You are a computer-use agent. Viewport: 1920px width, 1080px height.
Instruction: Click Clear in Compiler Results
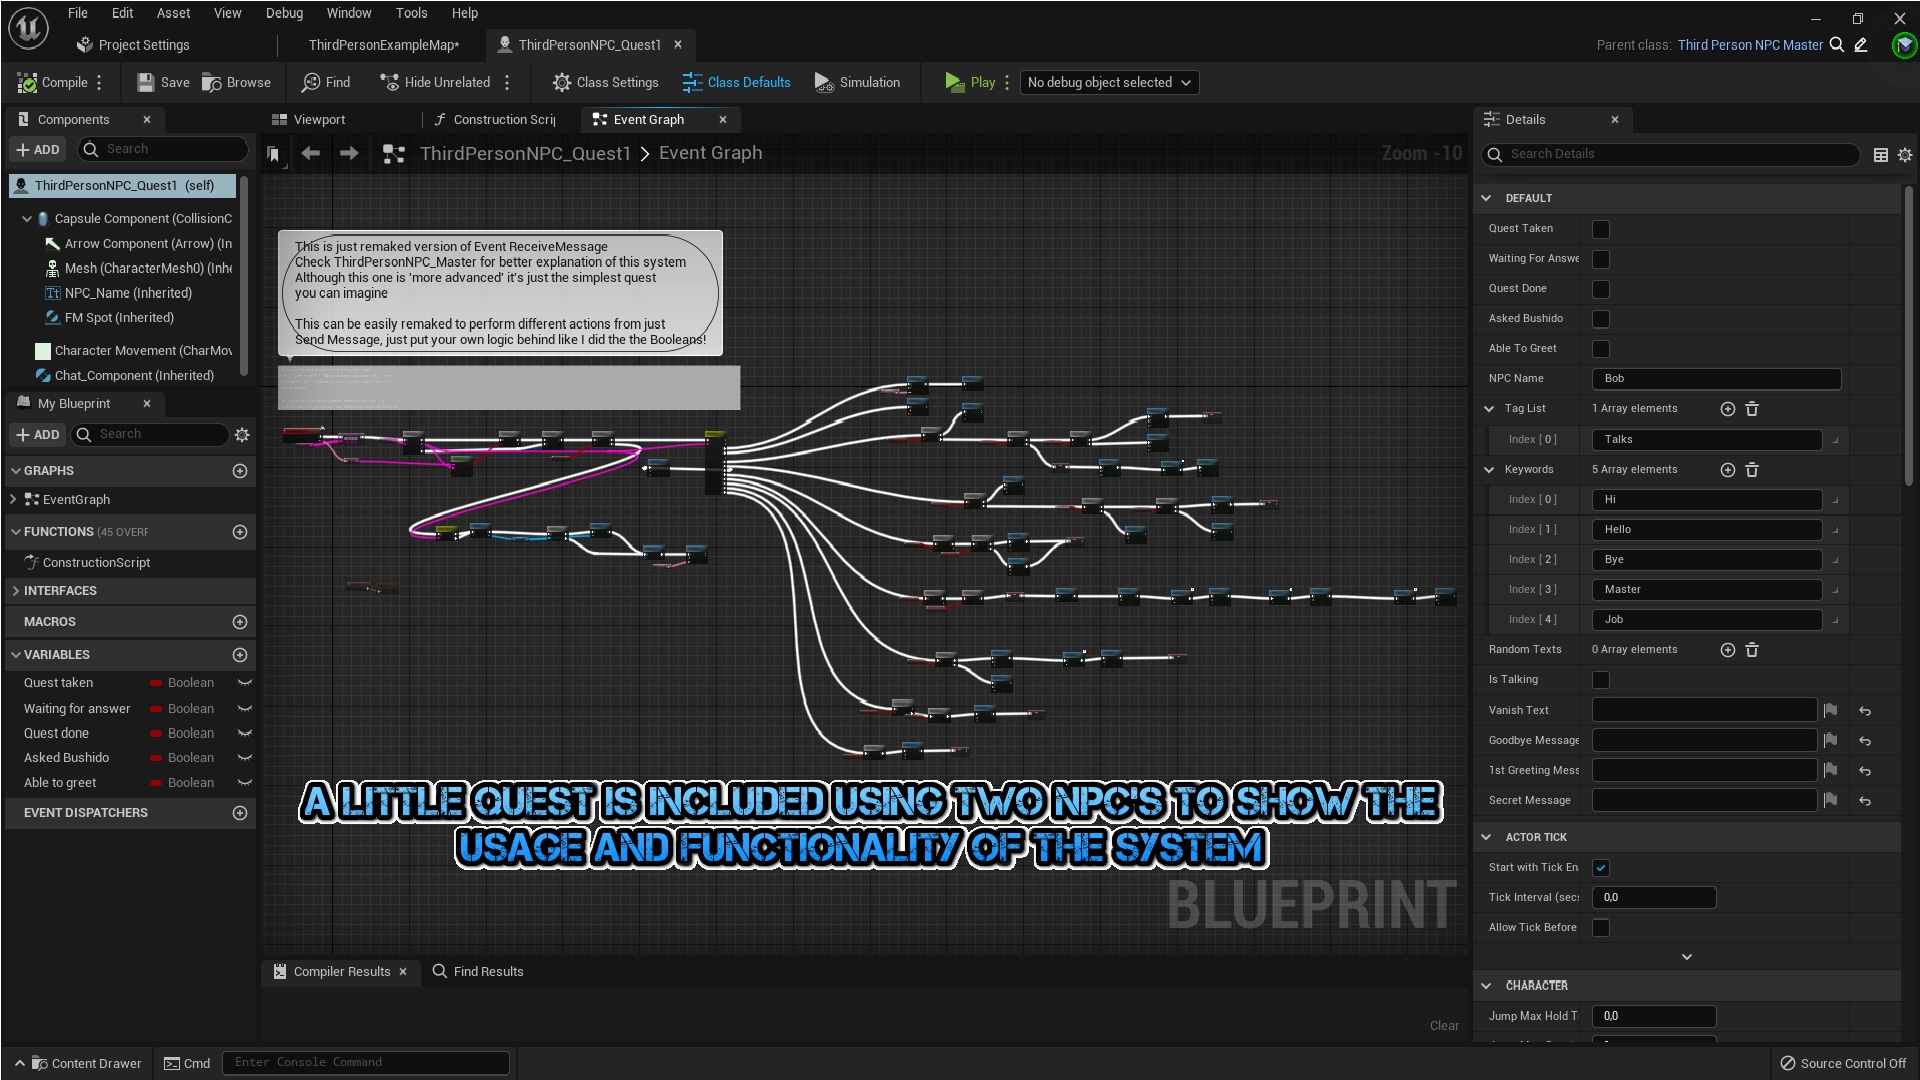point(1443,1025)
